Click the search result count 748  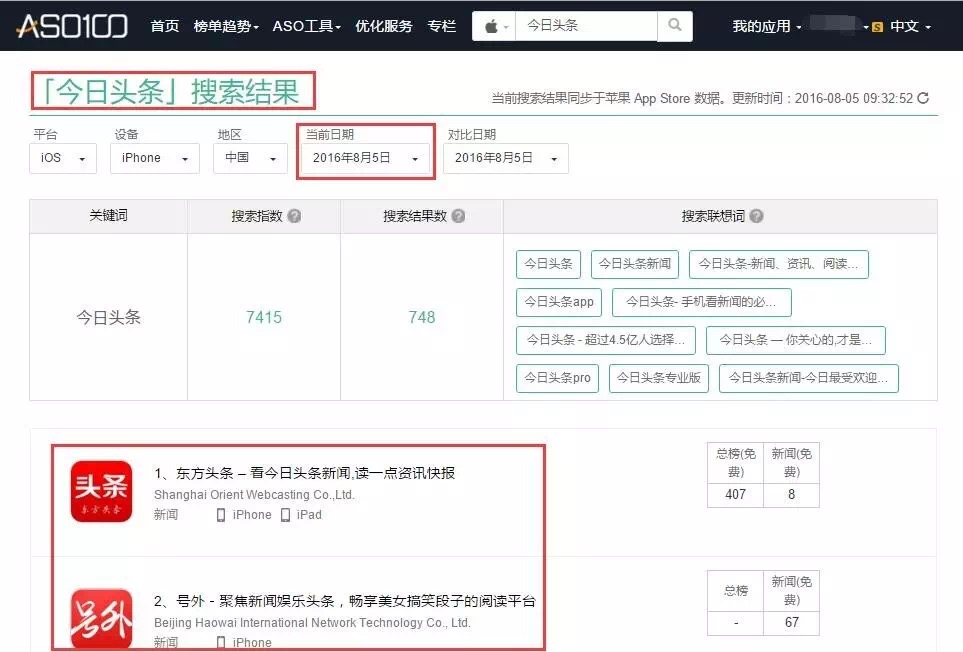coord(422,317)
